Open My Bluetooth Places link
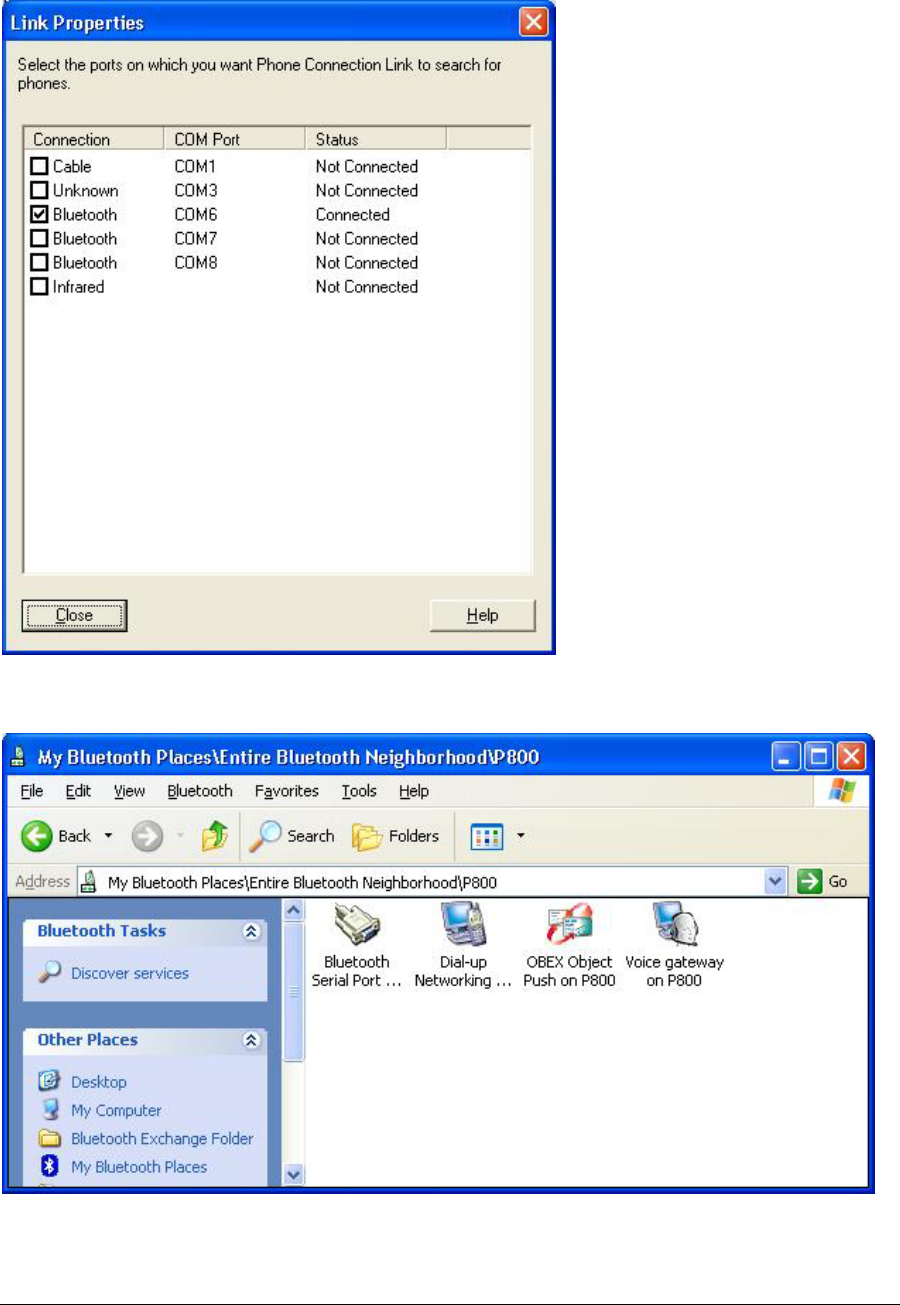Viewport: 900px width, 1305px height. (123, 1166)
